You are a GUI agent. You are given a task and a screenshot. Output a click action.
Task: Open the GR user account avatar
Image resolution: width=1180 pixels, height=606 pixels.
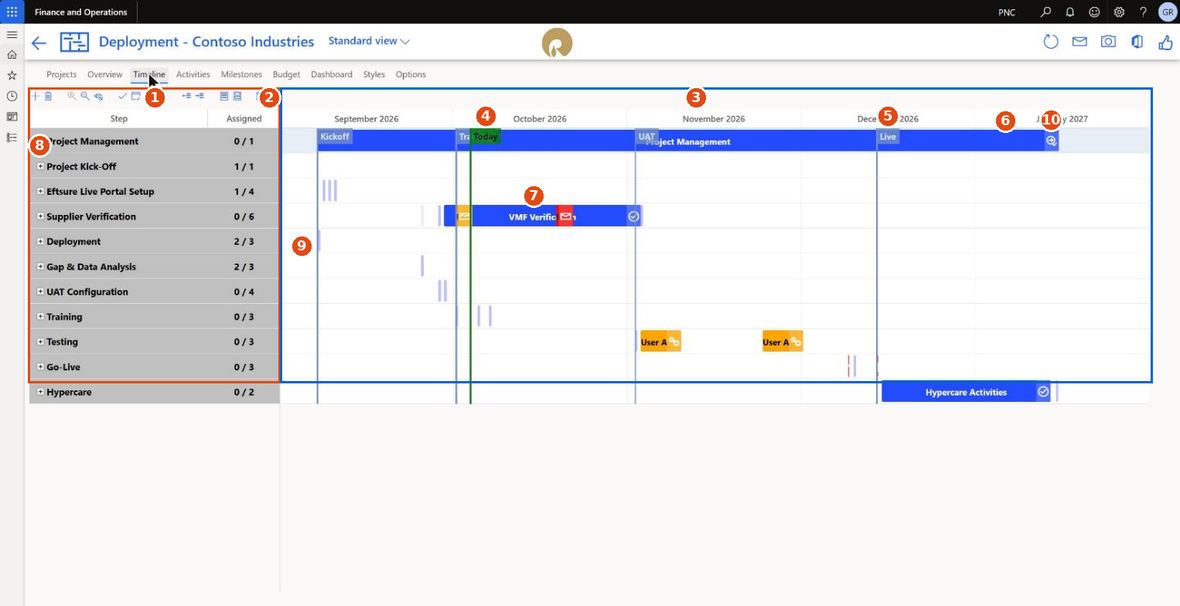[x=1166, y=12]
